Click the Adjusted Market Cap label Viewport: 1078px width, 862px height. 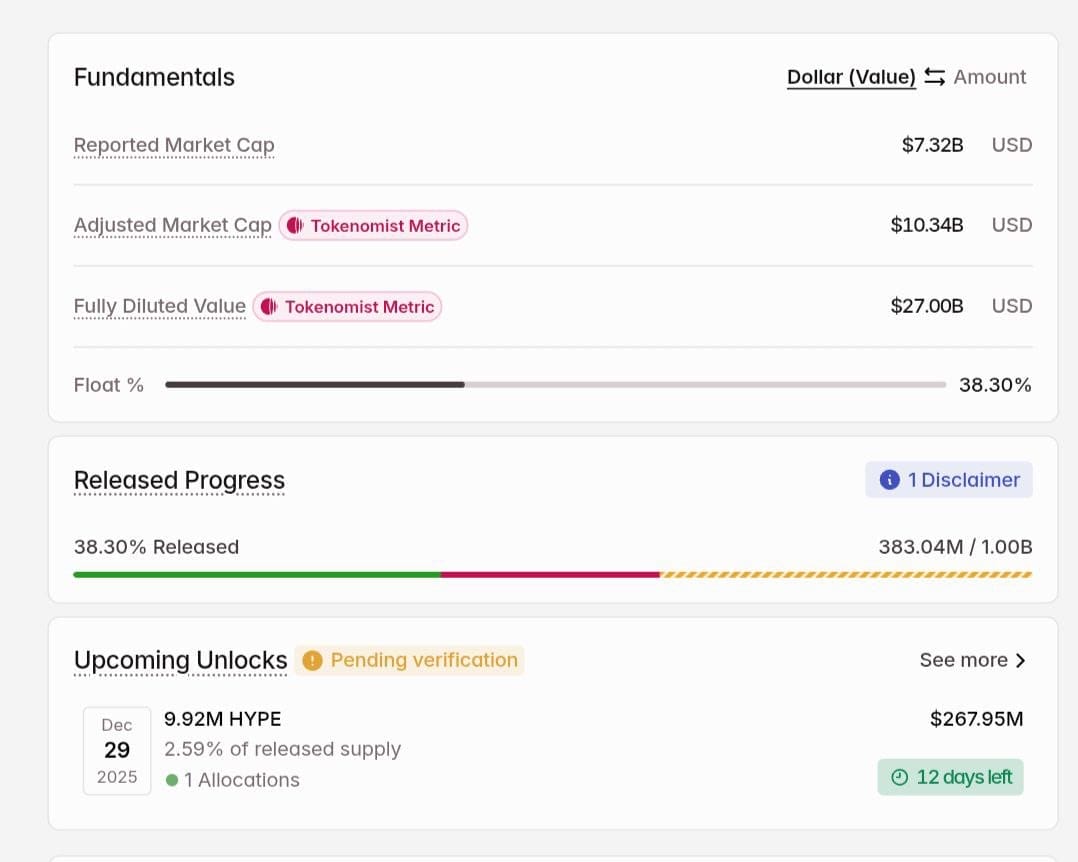click(173, 225)
